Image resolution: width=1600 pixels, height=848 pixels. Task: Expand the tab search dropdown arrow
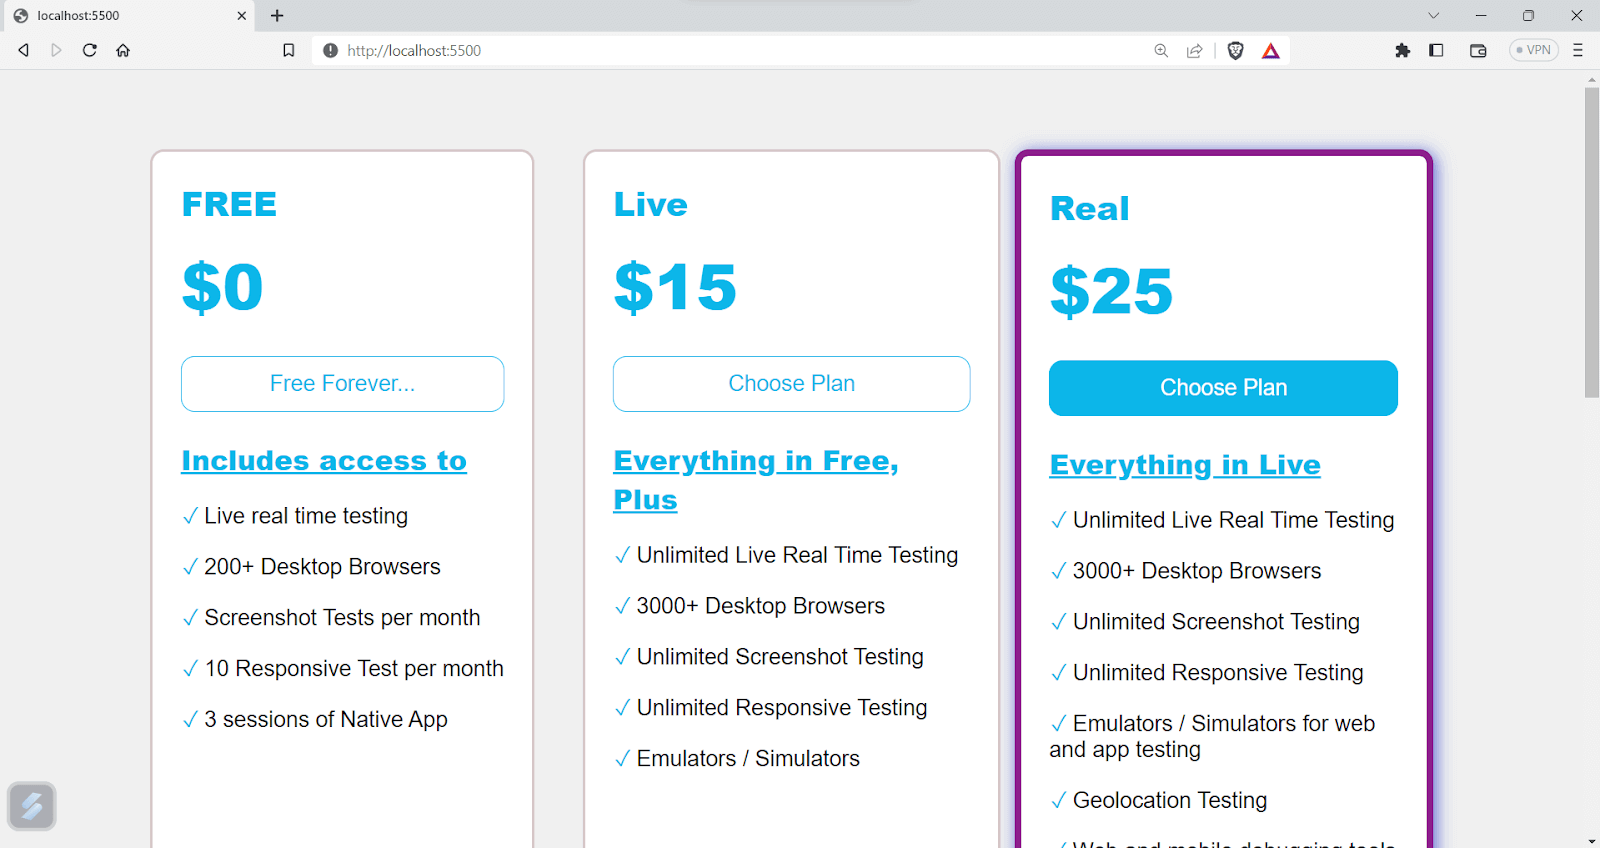click(1433, 15)
